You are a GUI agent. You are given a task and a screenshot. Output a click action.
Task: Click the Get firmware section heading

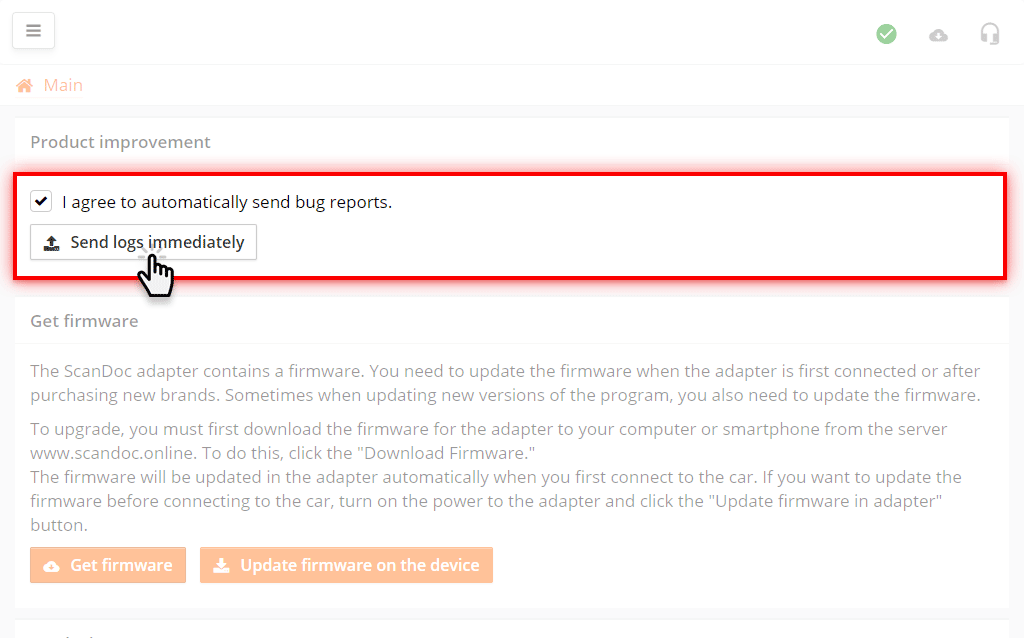click(x=84, y=320)
